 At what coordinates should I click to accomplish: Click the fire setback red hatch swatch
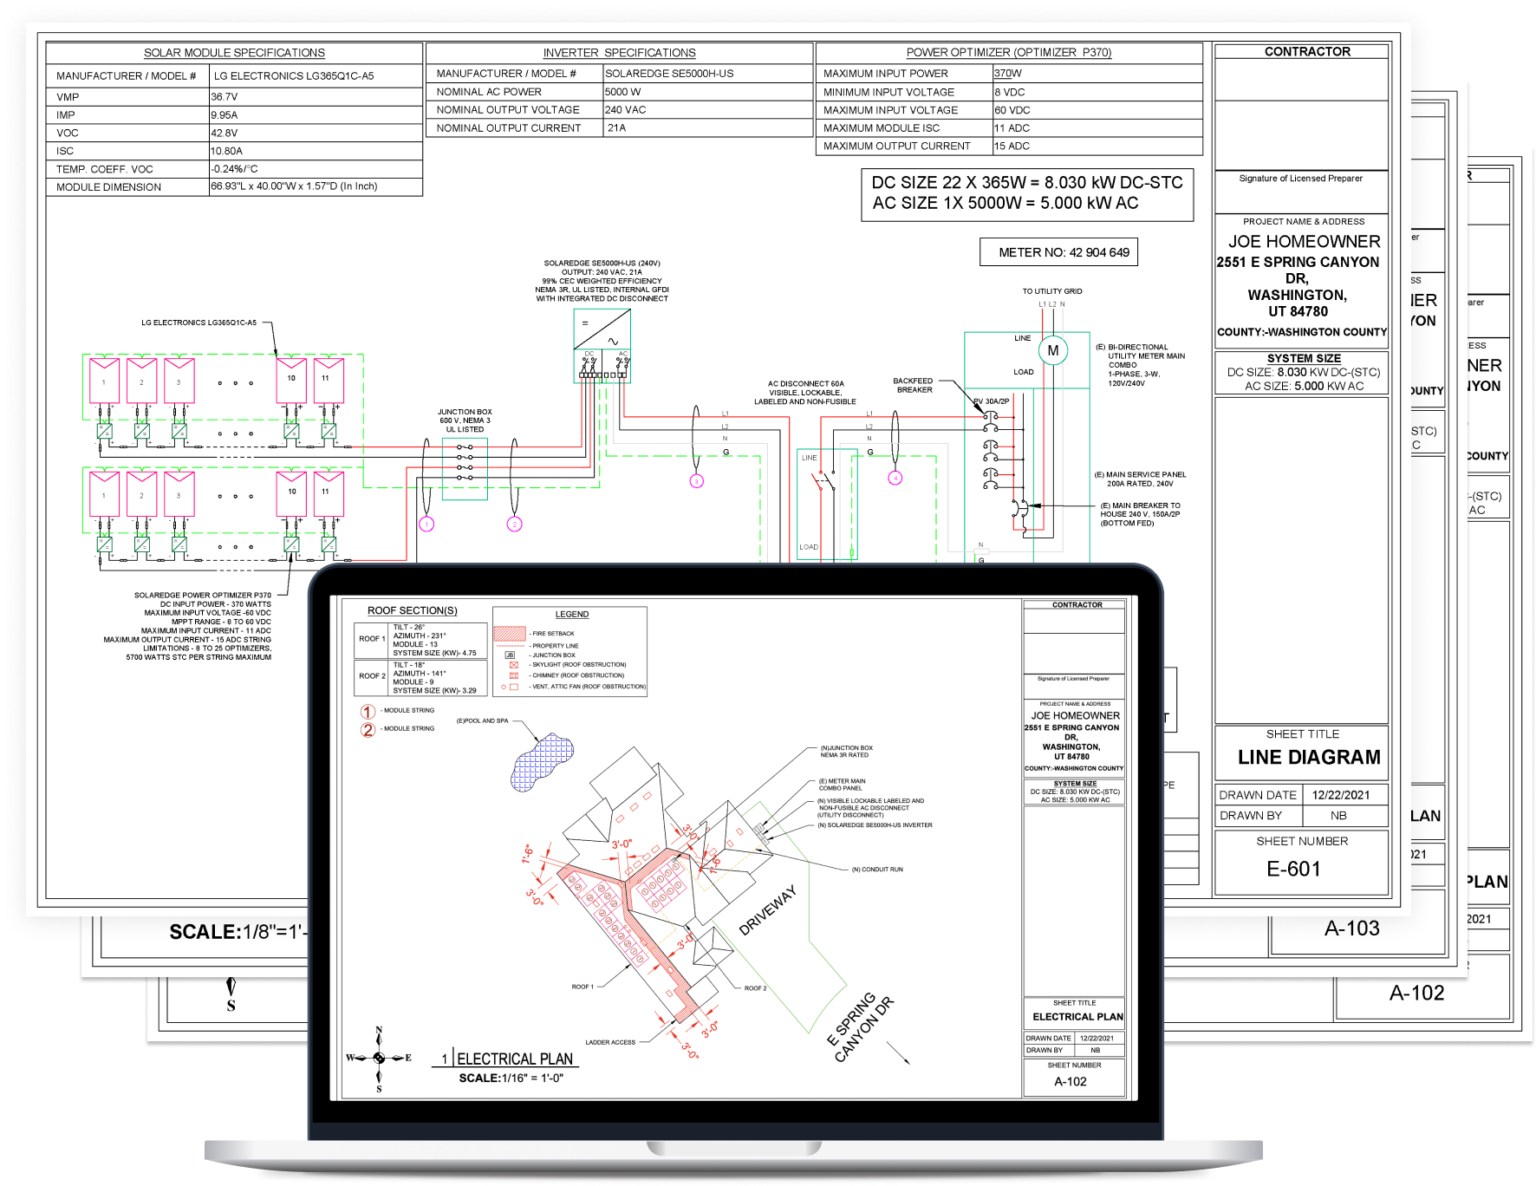pos(511,633)
